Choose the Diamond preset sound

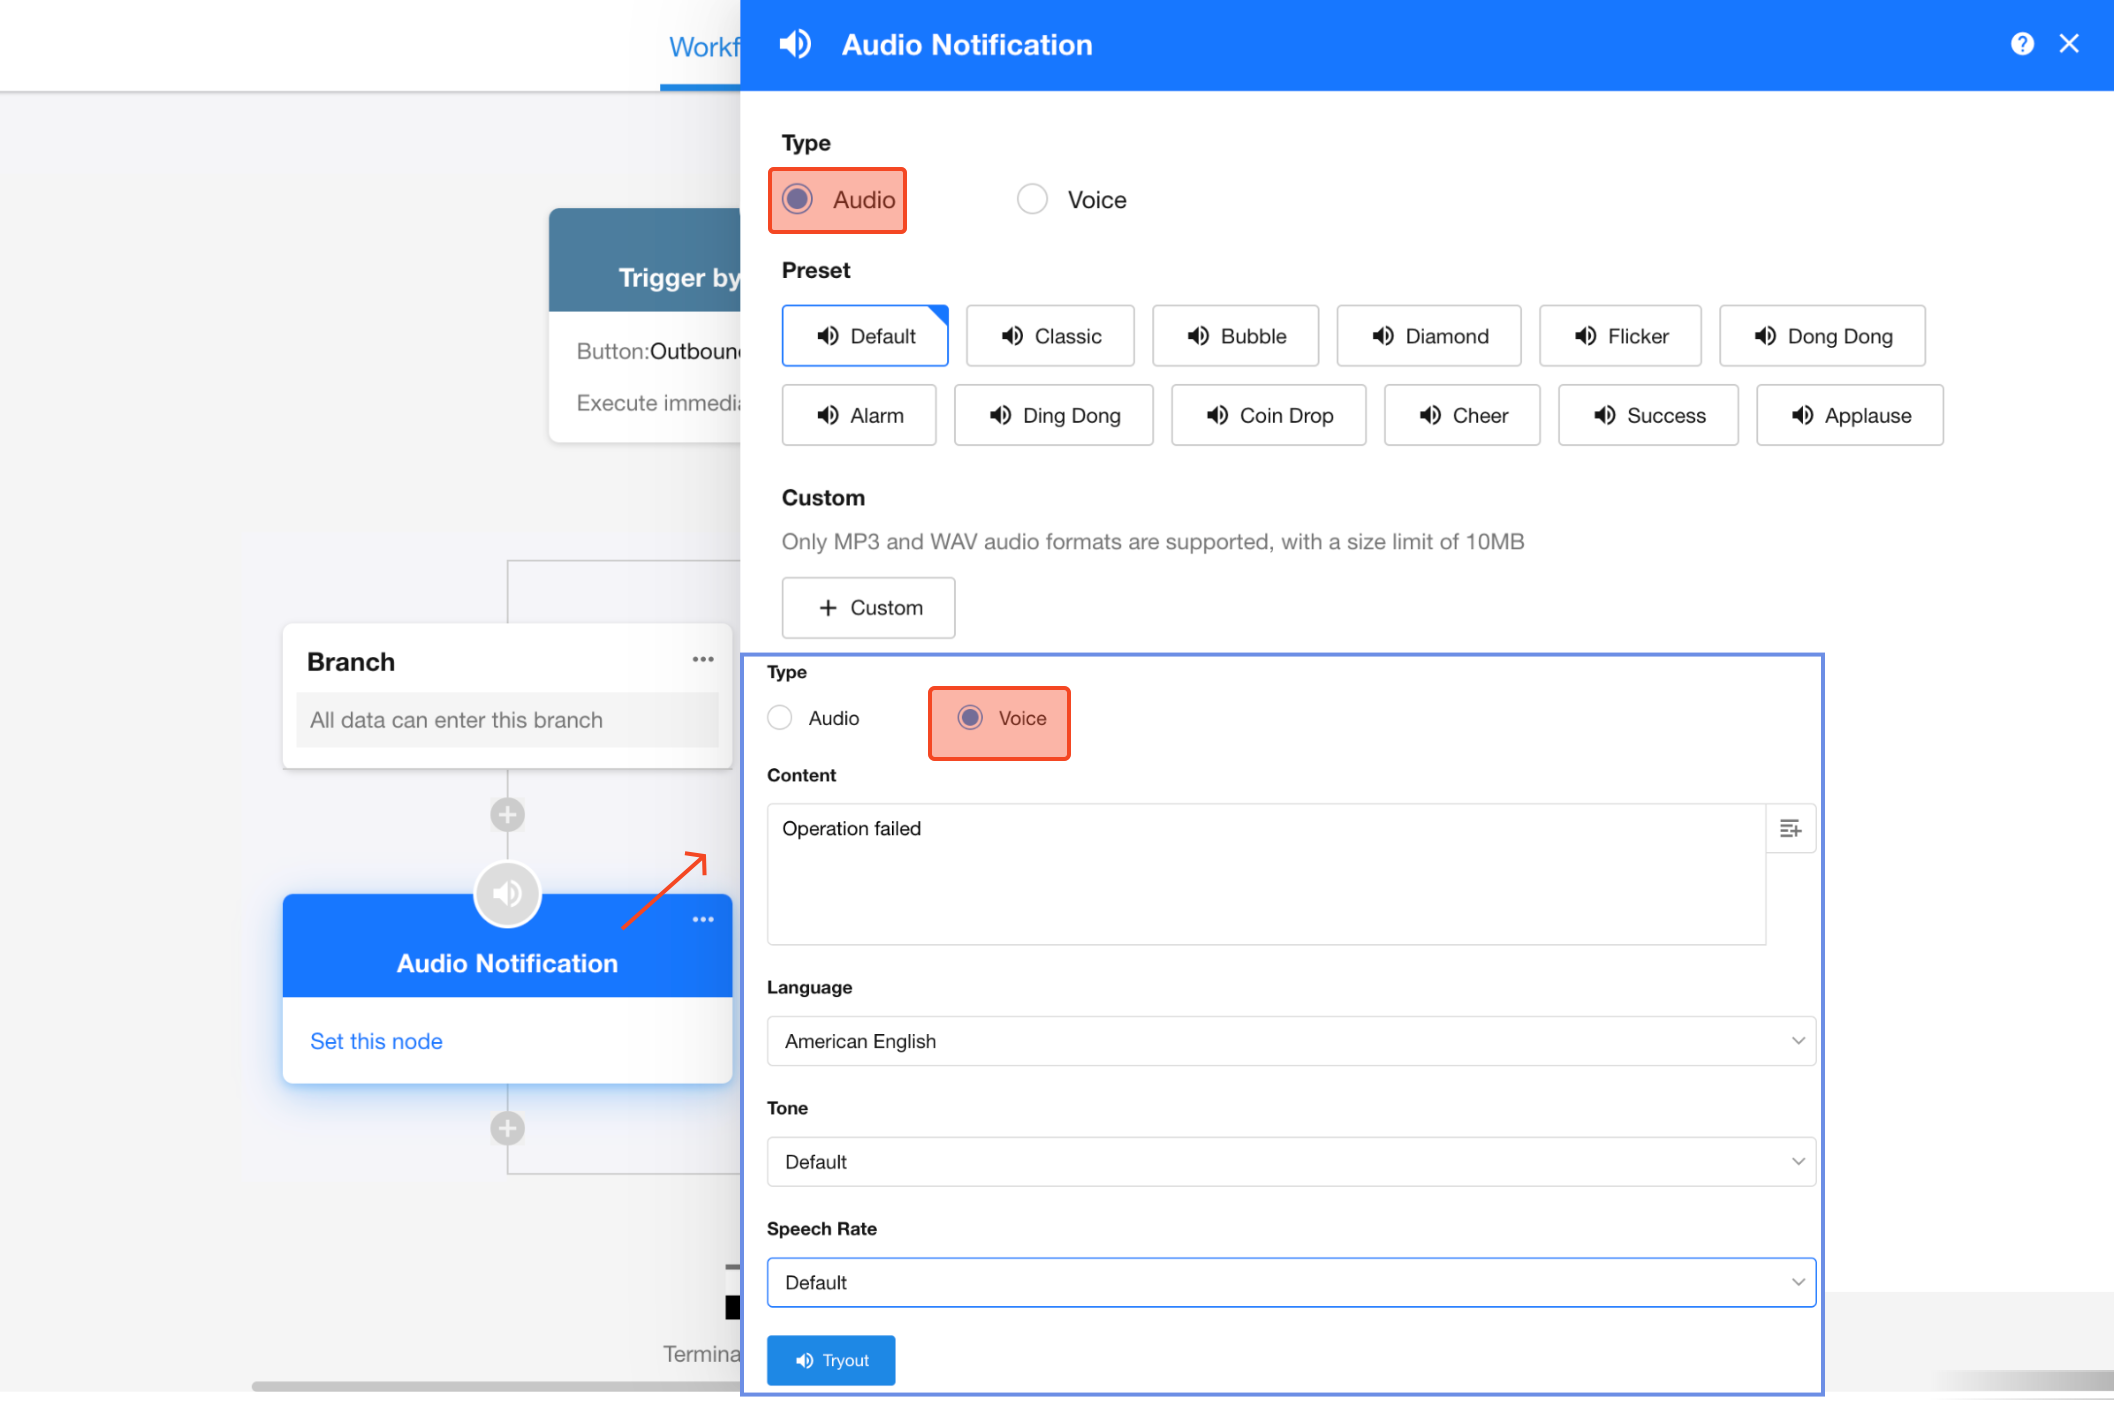(1428, 337)
